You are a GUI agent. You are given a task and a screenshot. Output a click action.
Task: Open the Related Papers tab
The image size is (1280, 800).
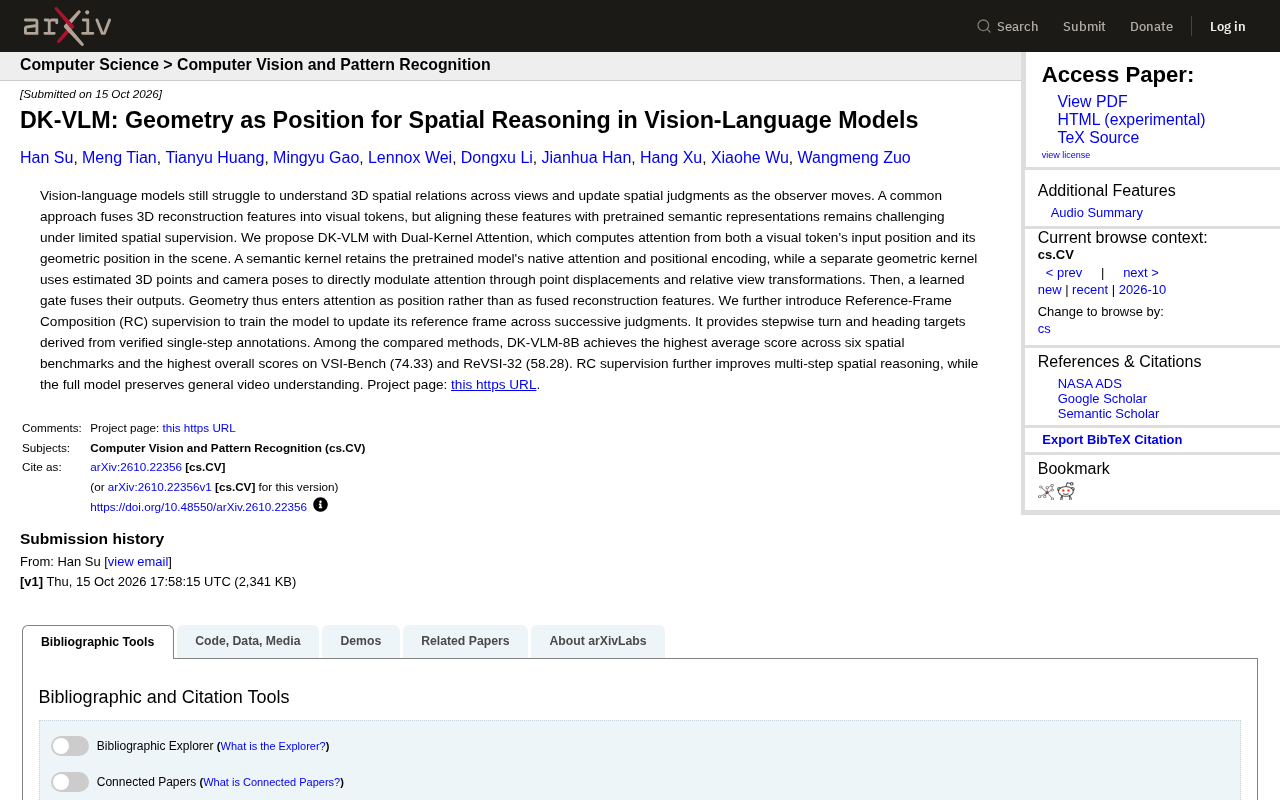coord(465,641)
